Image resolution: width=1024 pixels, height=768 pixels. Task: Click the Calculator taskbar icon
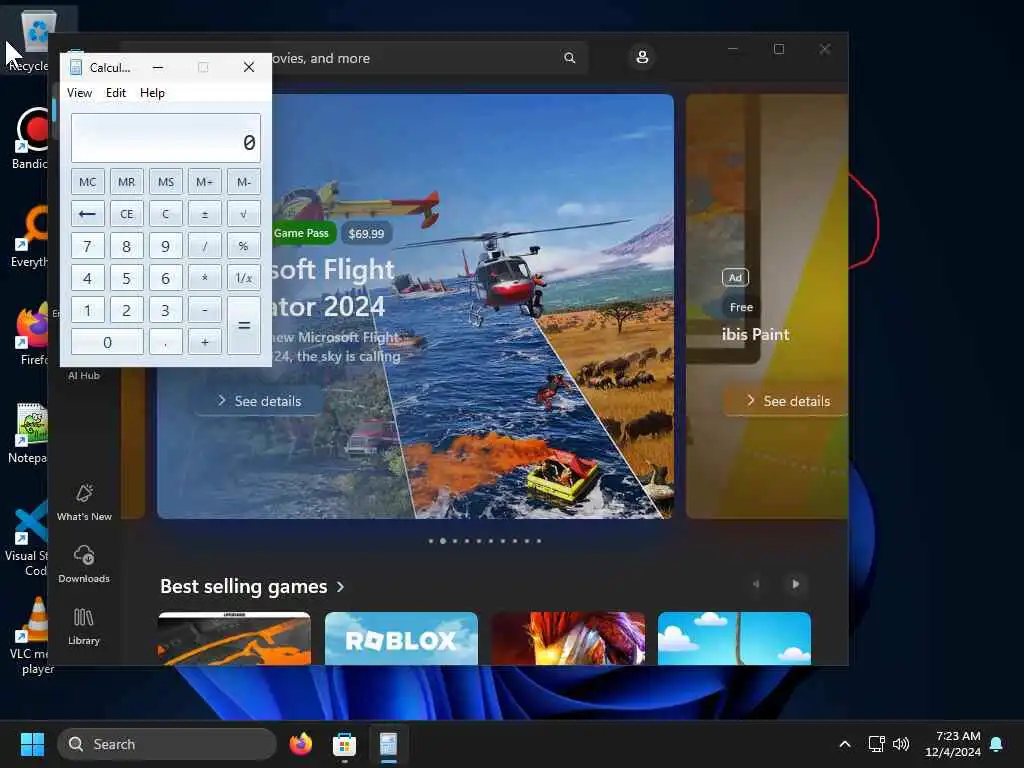coord(388,744)
